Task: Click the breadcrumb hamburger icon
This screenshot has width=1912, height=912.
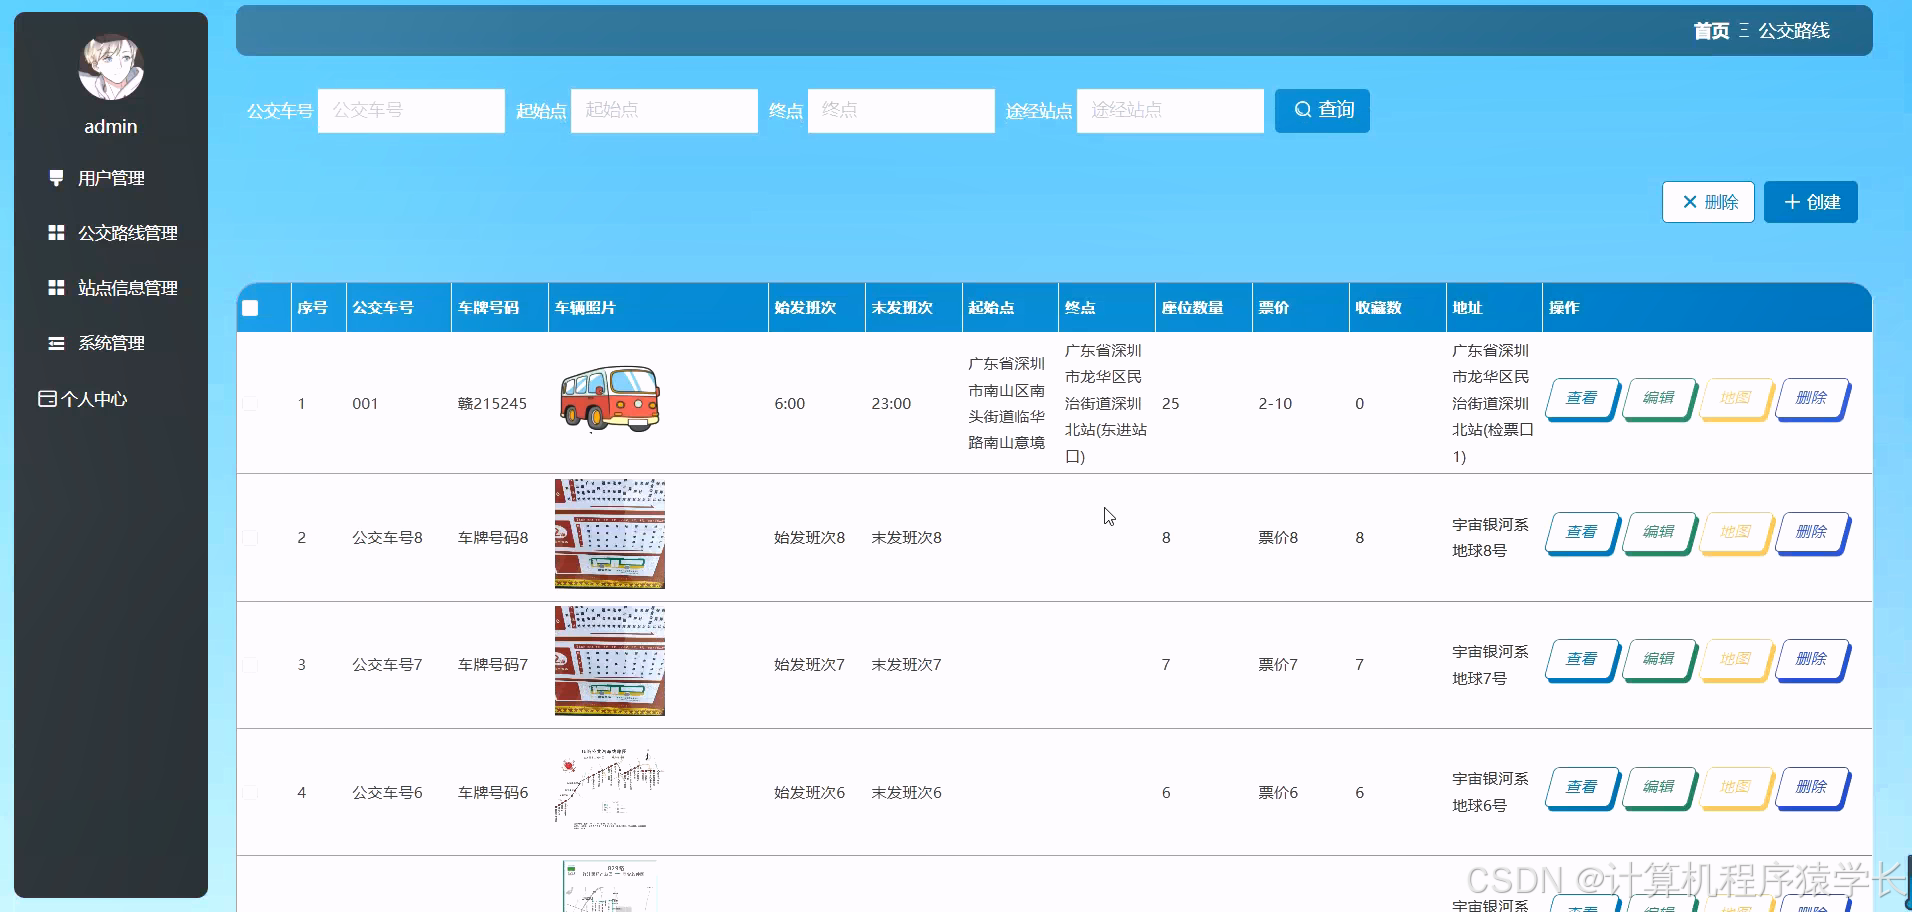Action: 1743,31
